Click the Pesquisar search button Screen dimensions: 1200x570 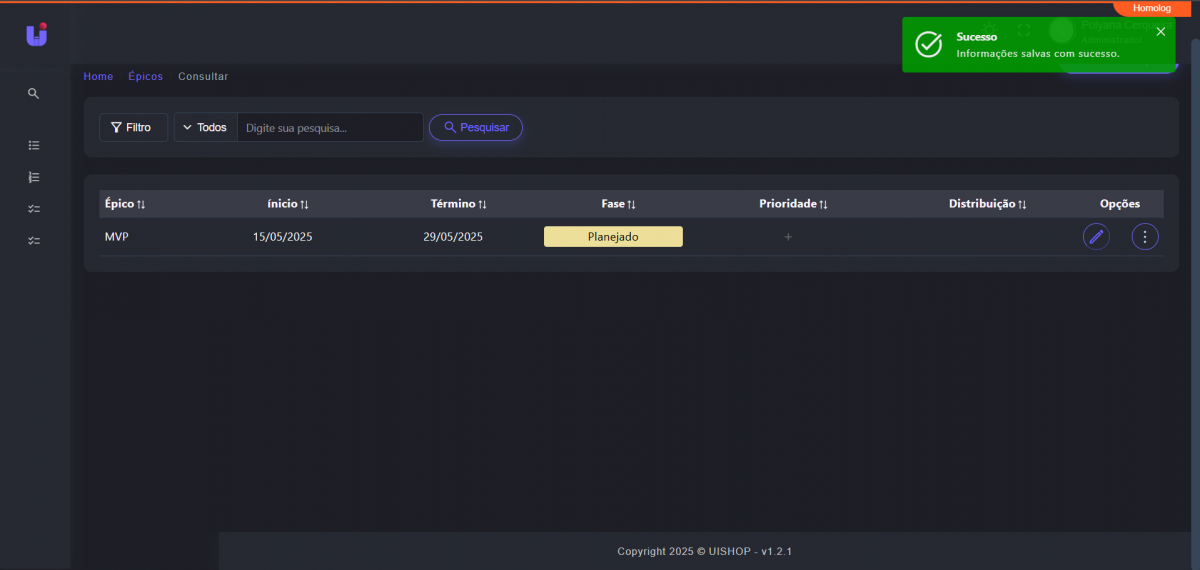click(x=476, y=128)
